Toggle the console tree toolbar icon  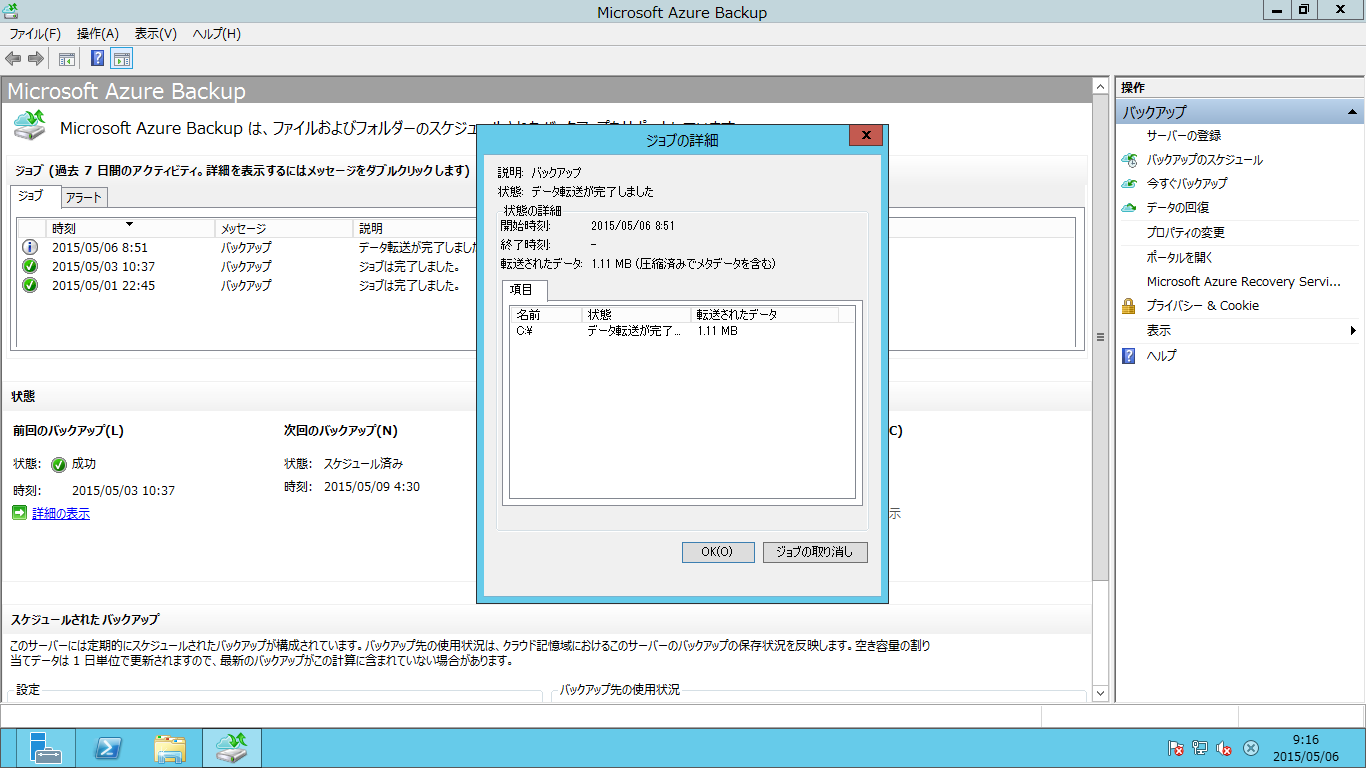coord(67,59)
